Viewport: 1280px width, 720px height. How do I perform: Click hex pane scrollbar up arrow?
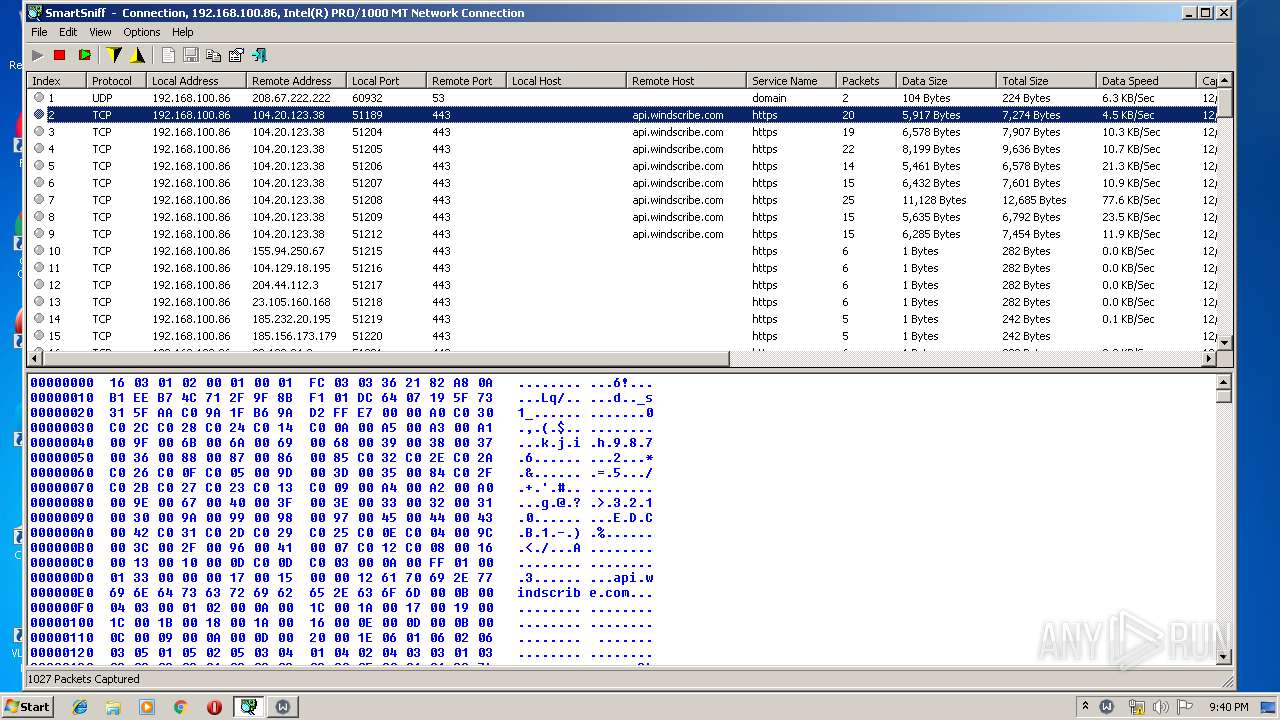[x=1225, y=382]
